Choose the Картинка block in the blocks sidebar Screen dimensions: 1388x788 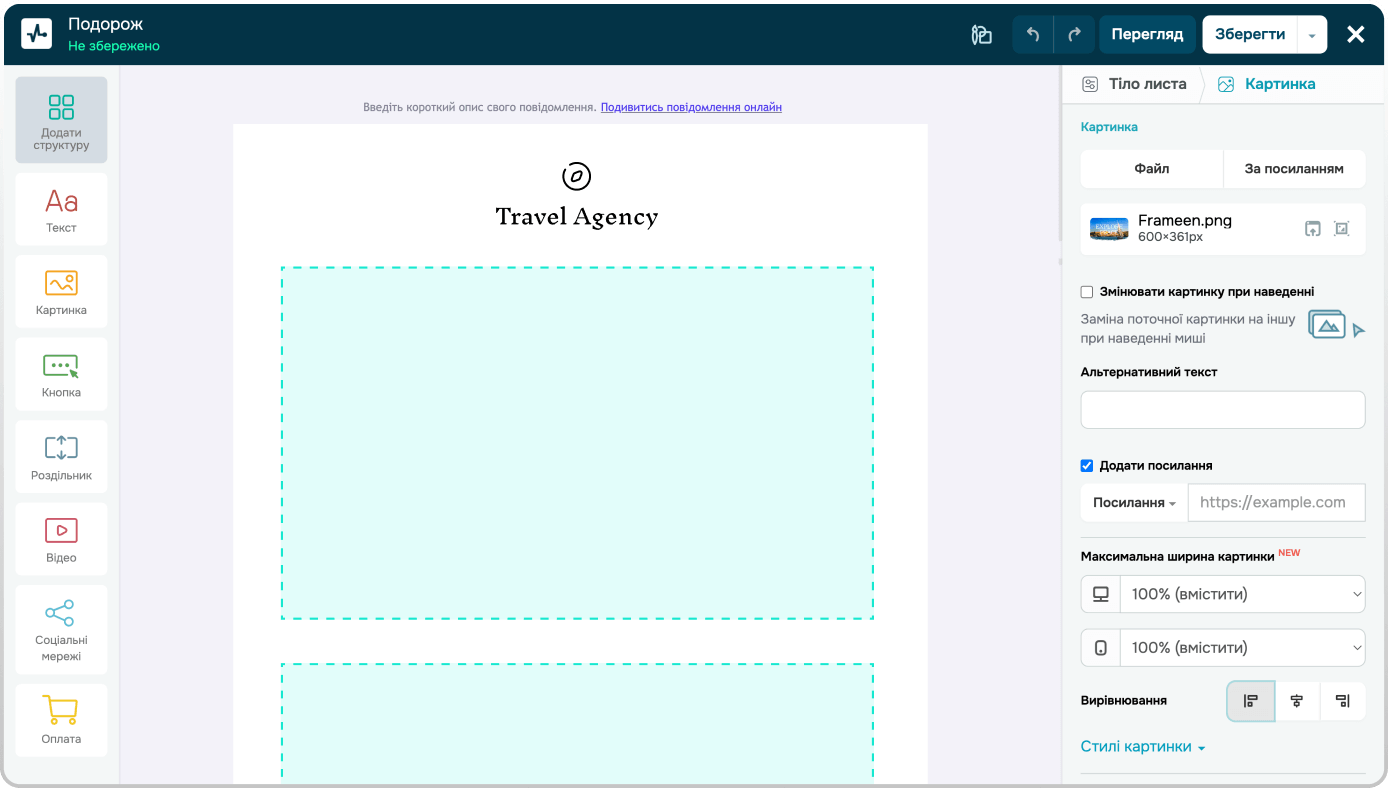point(61,292)
